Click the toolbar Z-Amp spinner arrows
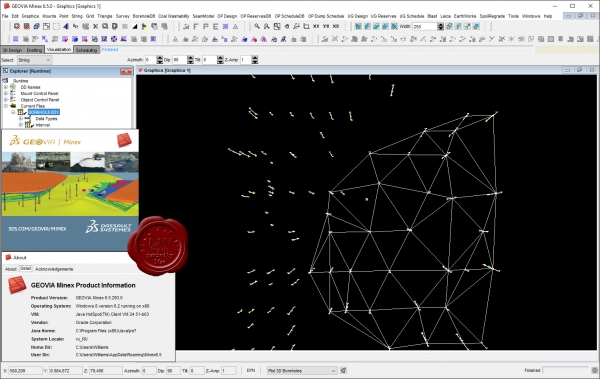This screenshot has height=379, width=600. tap(255, 60)
